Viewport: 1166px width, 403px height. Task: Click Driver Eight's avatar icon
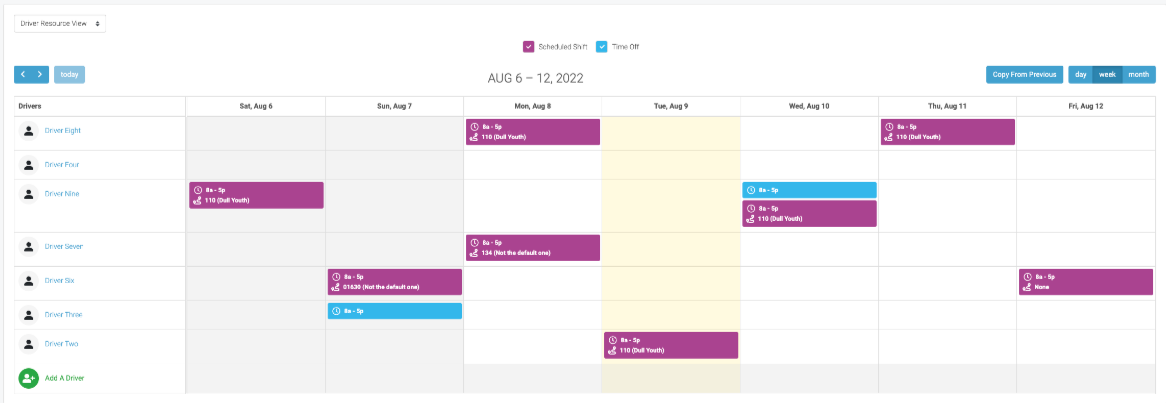pyautogui.click(x=28, y=131)
